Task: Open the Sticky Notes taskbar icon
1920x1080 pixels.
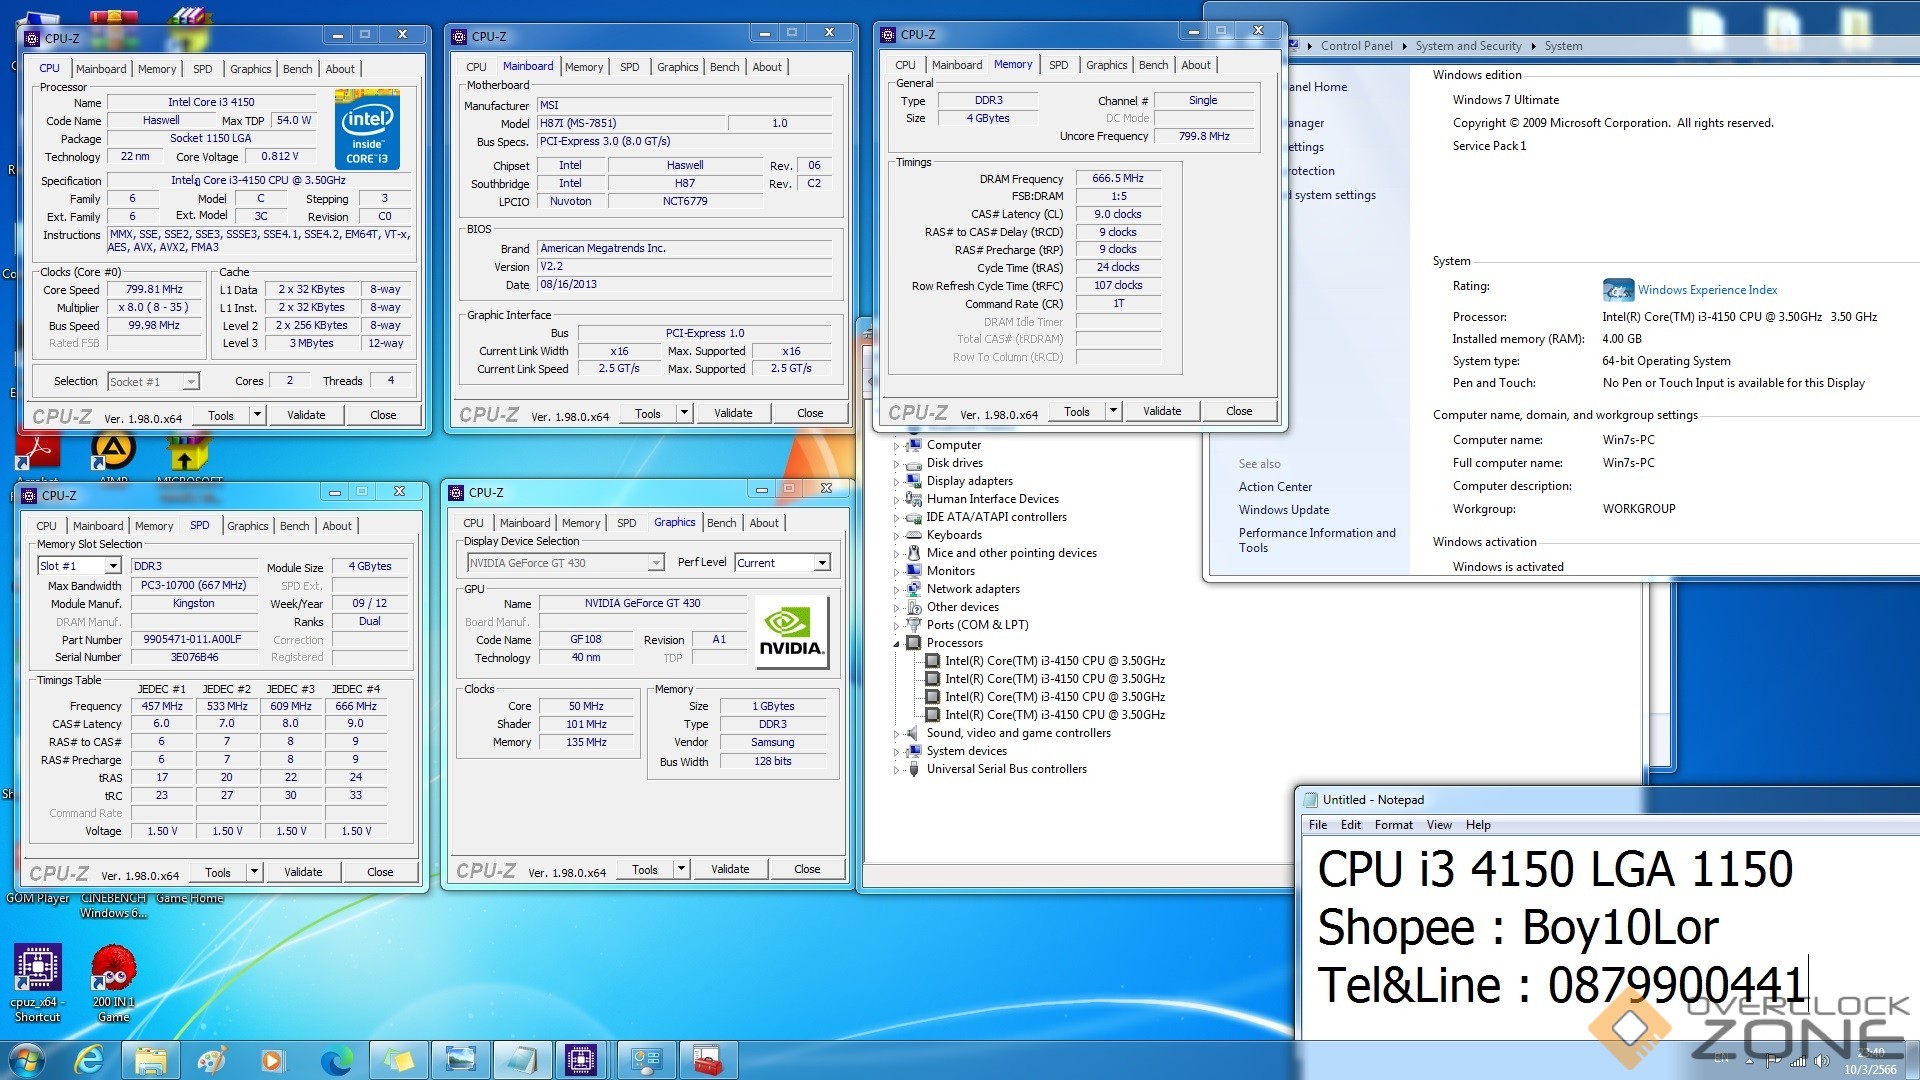Action: tap(398, 1060)
